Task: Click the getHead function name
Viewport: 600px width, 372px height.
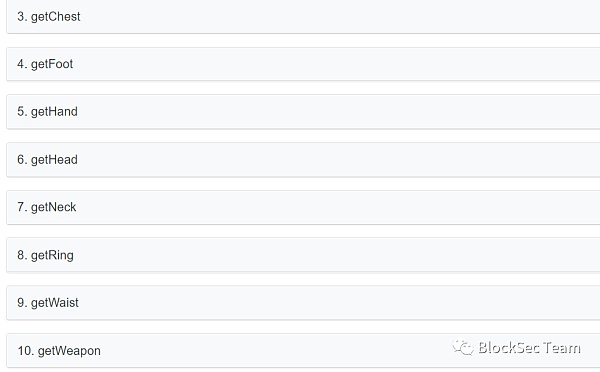Action: [54, 160]
